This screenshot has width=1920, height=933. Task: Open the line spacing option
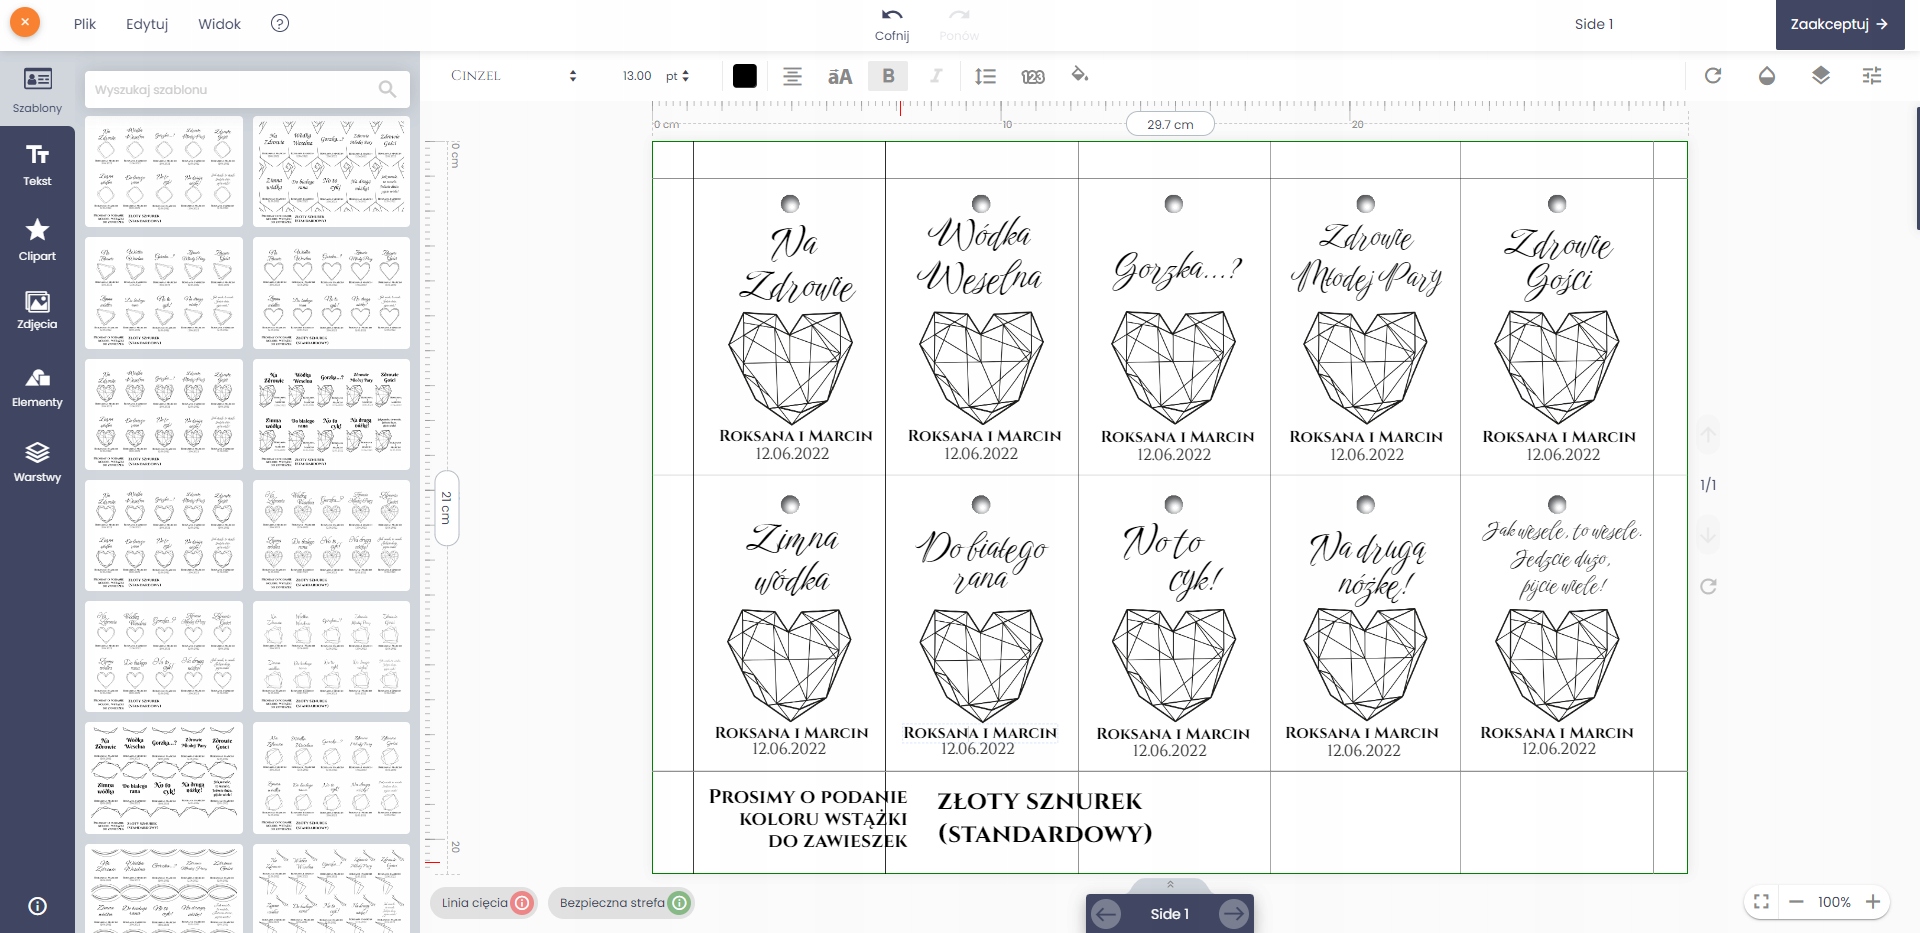click(x=985, y=76)
